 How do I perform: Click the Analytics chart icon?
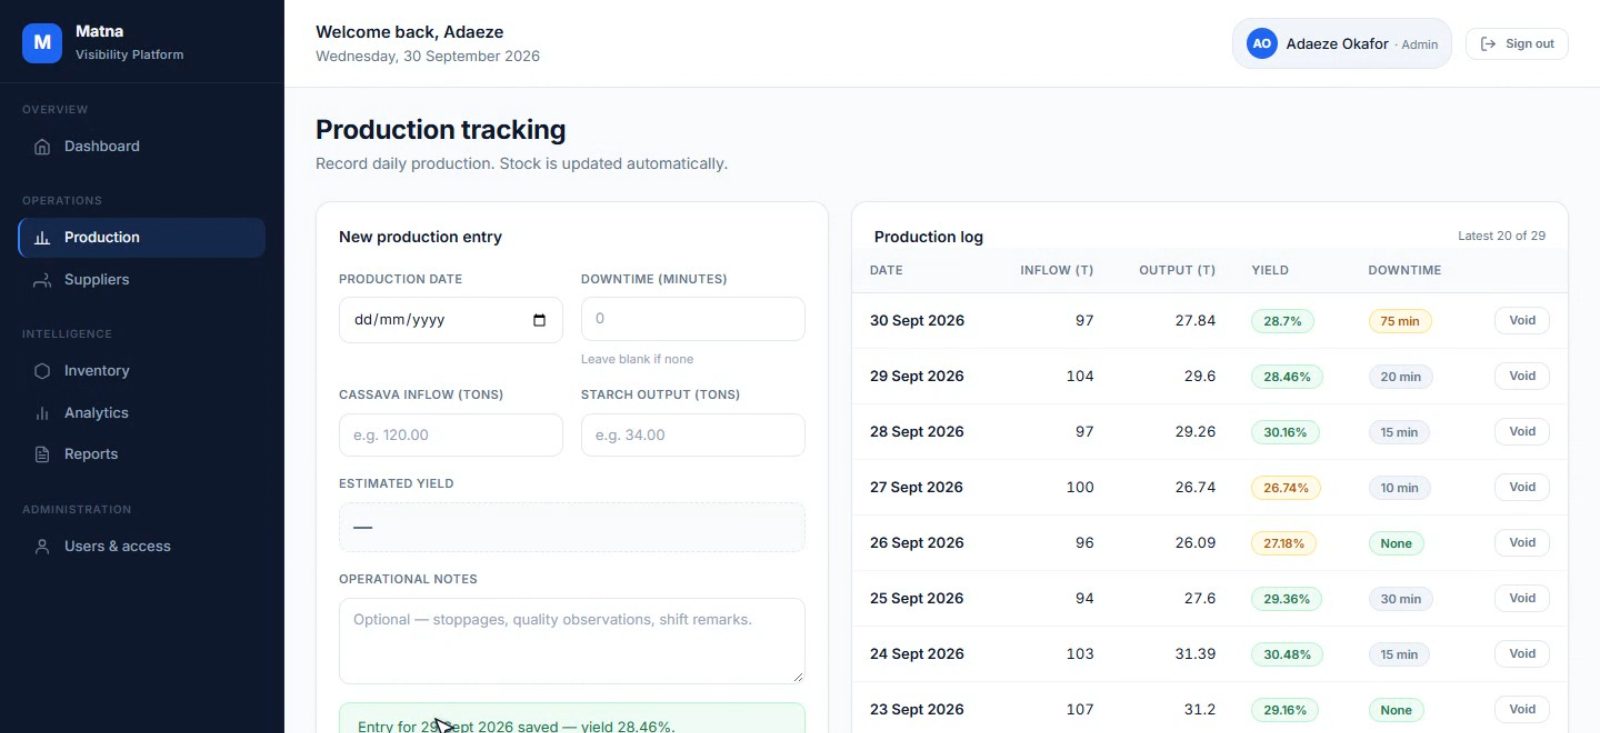click(x=42, y=413)
